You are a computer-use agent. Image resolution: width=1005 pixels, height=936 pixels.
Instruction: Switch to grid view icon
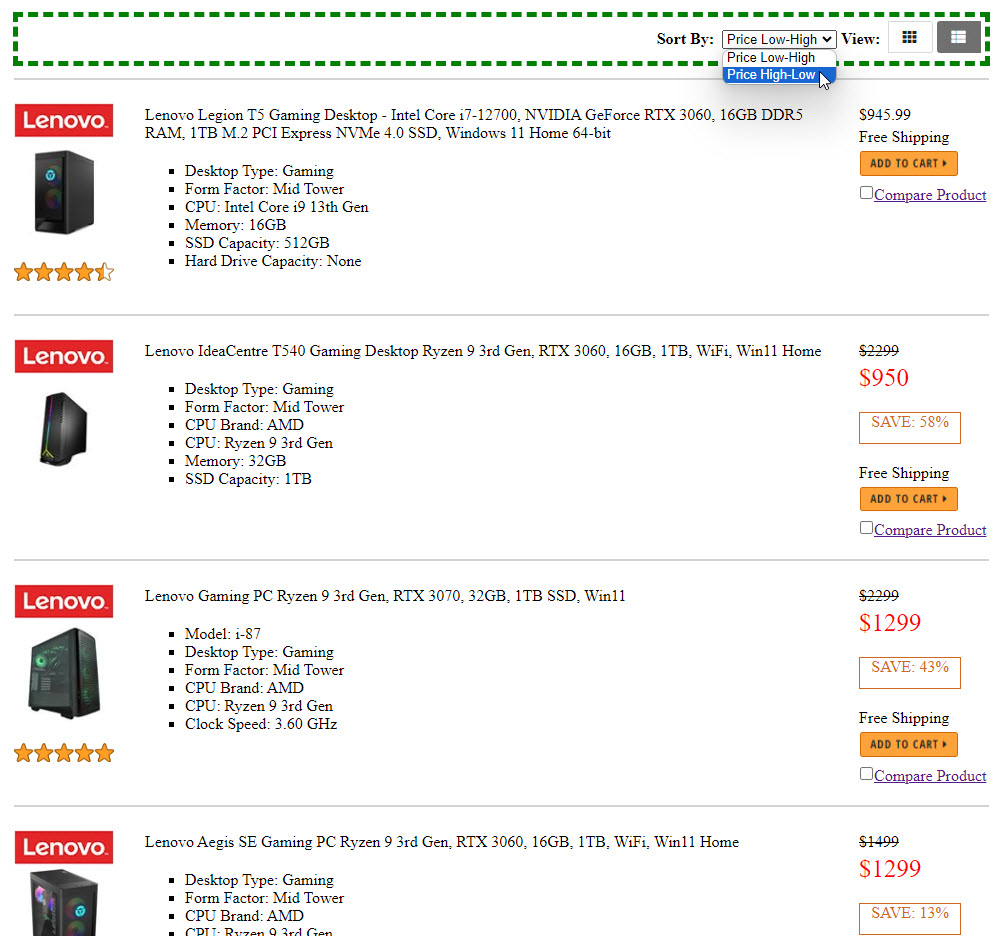(909, 38)
